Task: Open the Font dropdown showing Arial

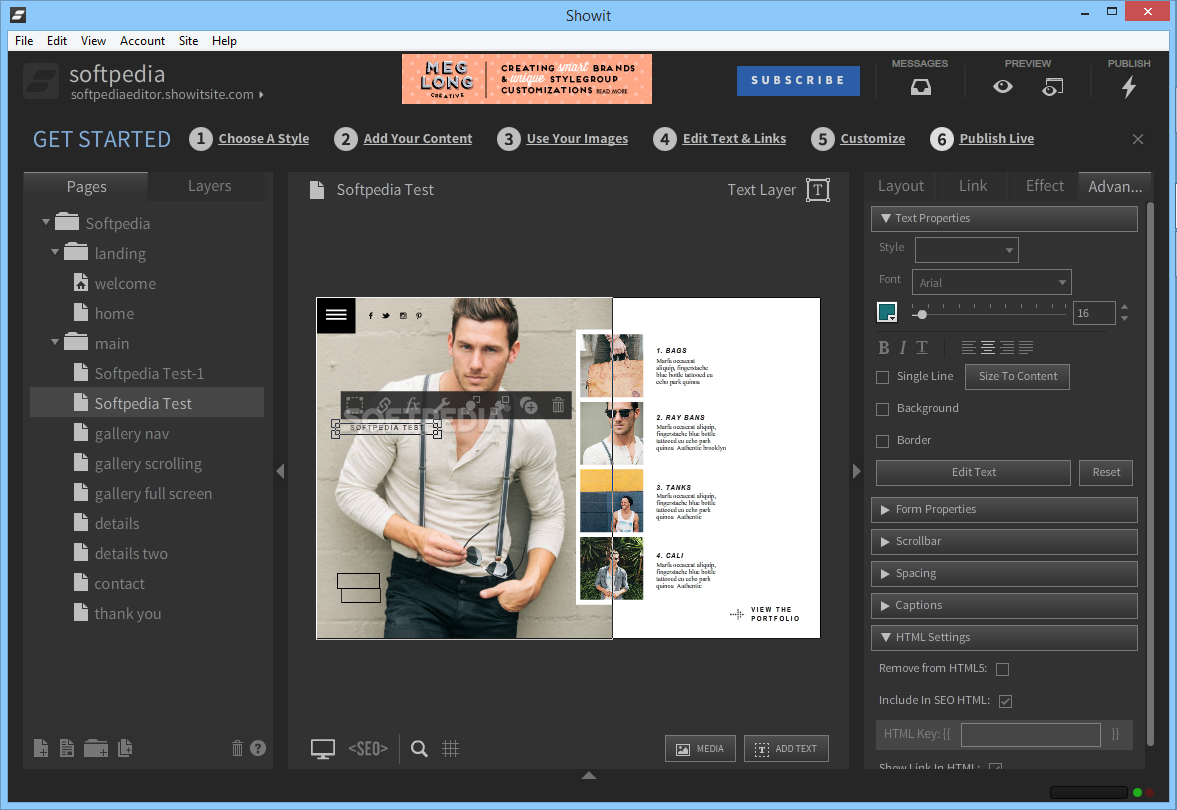Action: pyautogui.click(x=992, y=282)
